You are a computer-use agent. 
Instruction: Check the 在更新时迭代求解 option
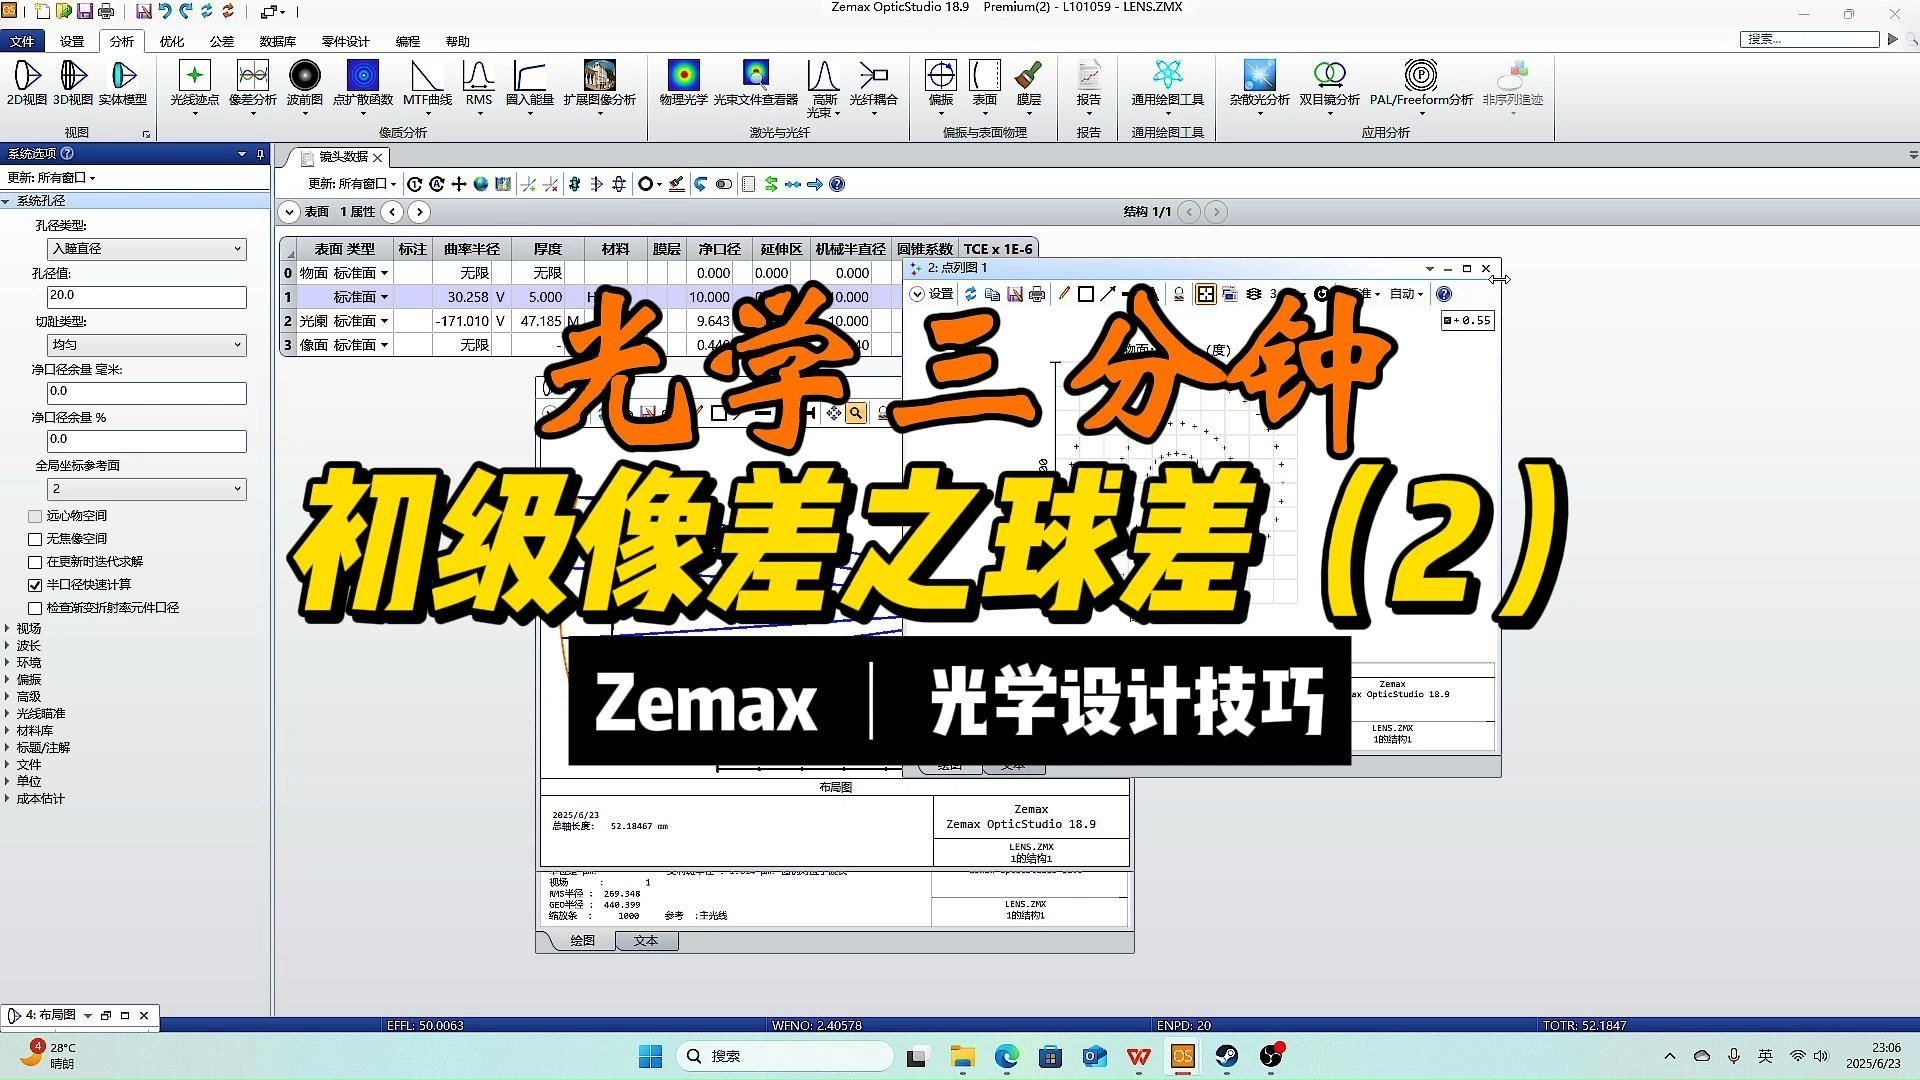(35, 561)
